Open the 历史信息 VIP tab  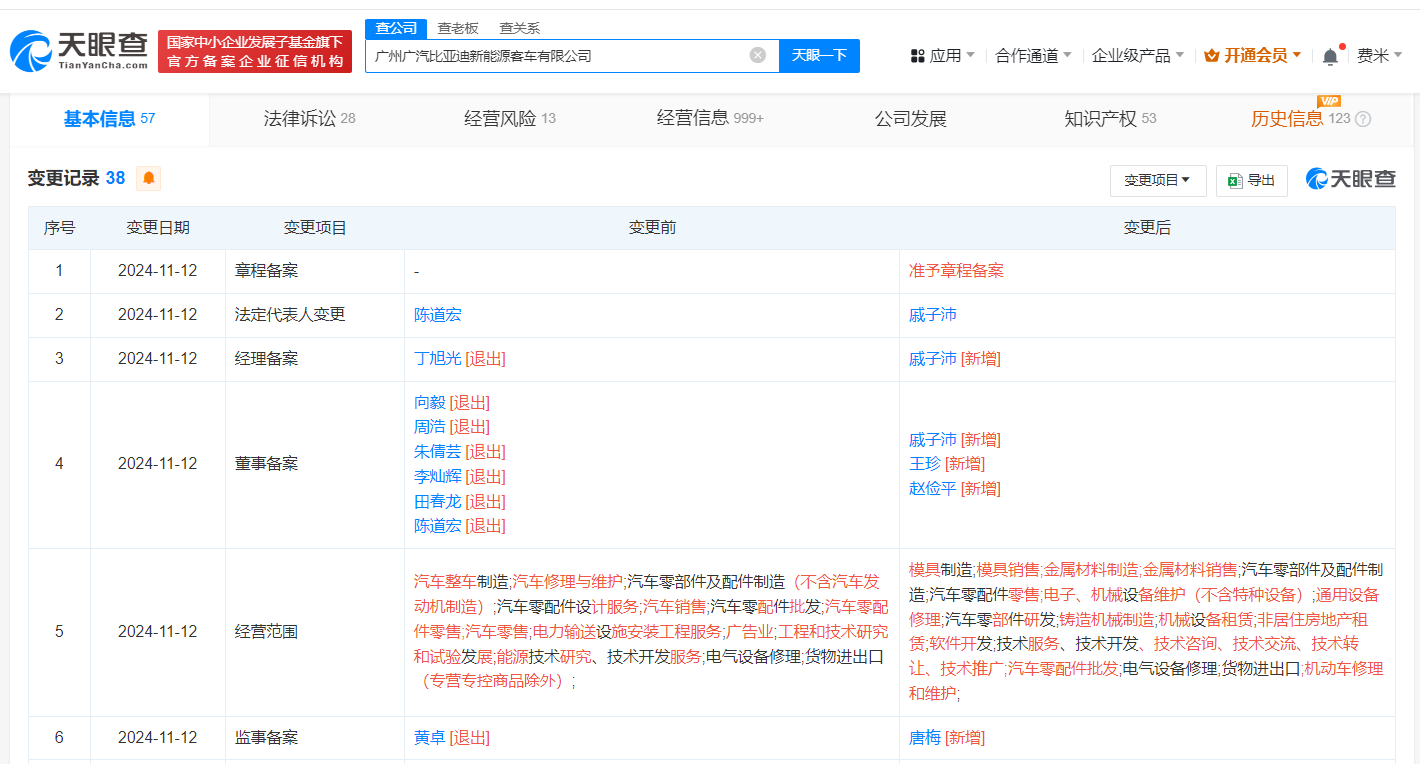pyautogui.click(x=1300, y=119)
